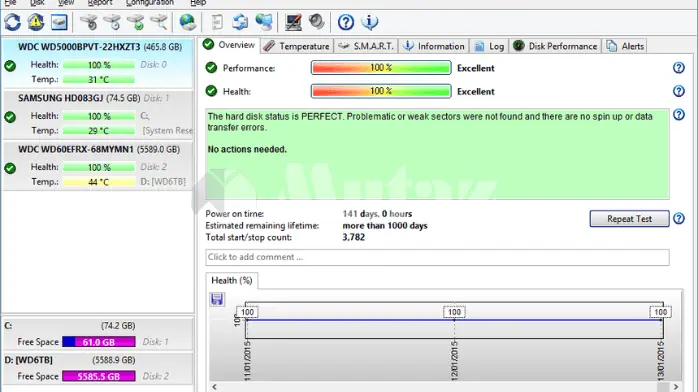The width and height of the screenshot is (698, 392).
Task: Click the C: free space 61.0 GB bar
Action: click(x=98, y=342)
